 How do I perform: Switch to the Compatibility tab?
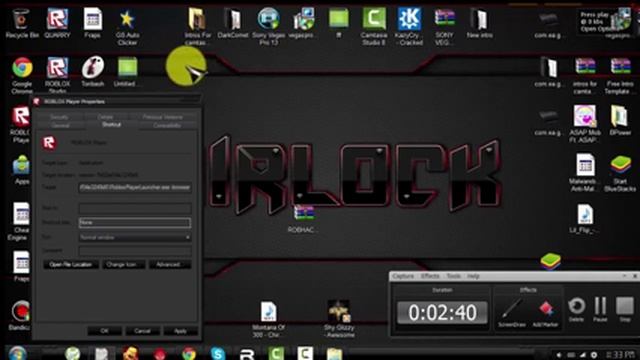click(x=167, y=126)
